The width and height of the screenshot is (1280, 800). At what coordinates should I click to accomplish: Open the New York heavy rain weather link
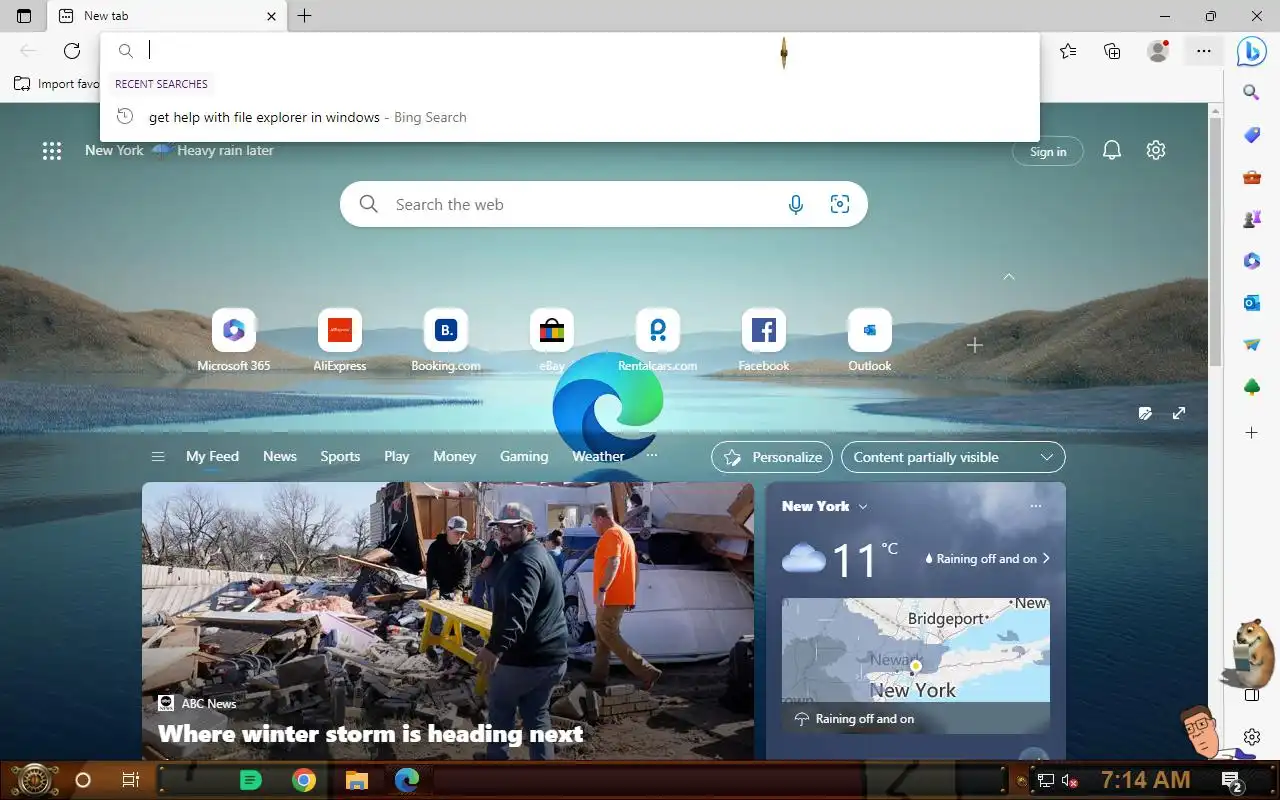pos(180,150)
